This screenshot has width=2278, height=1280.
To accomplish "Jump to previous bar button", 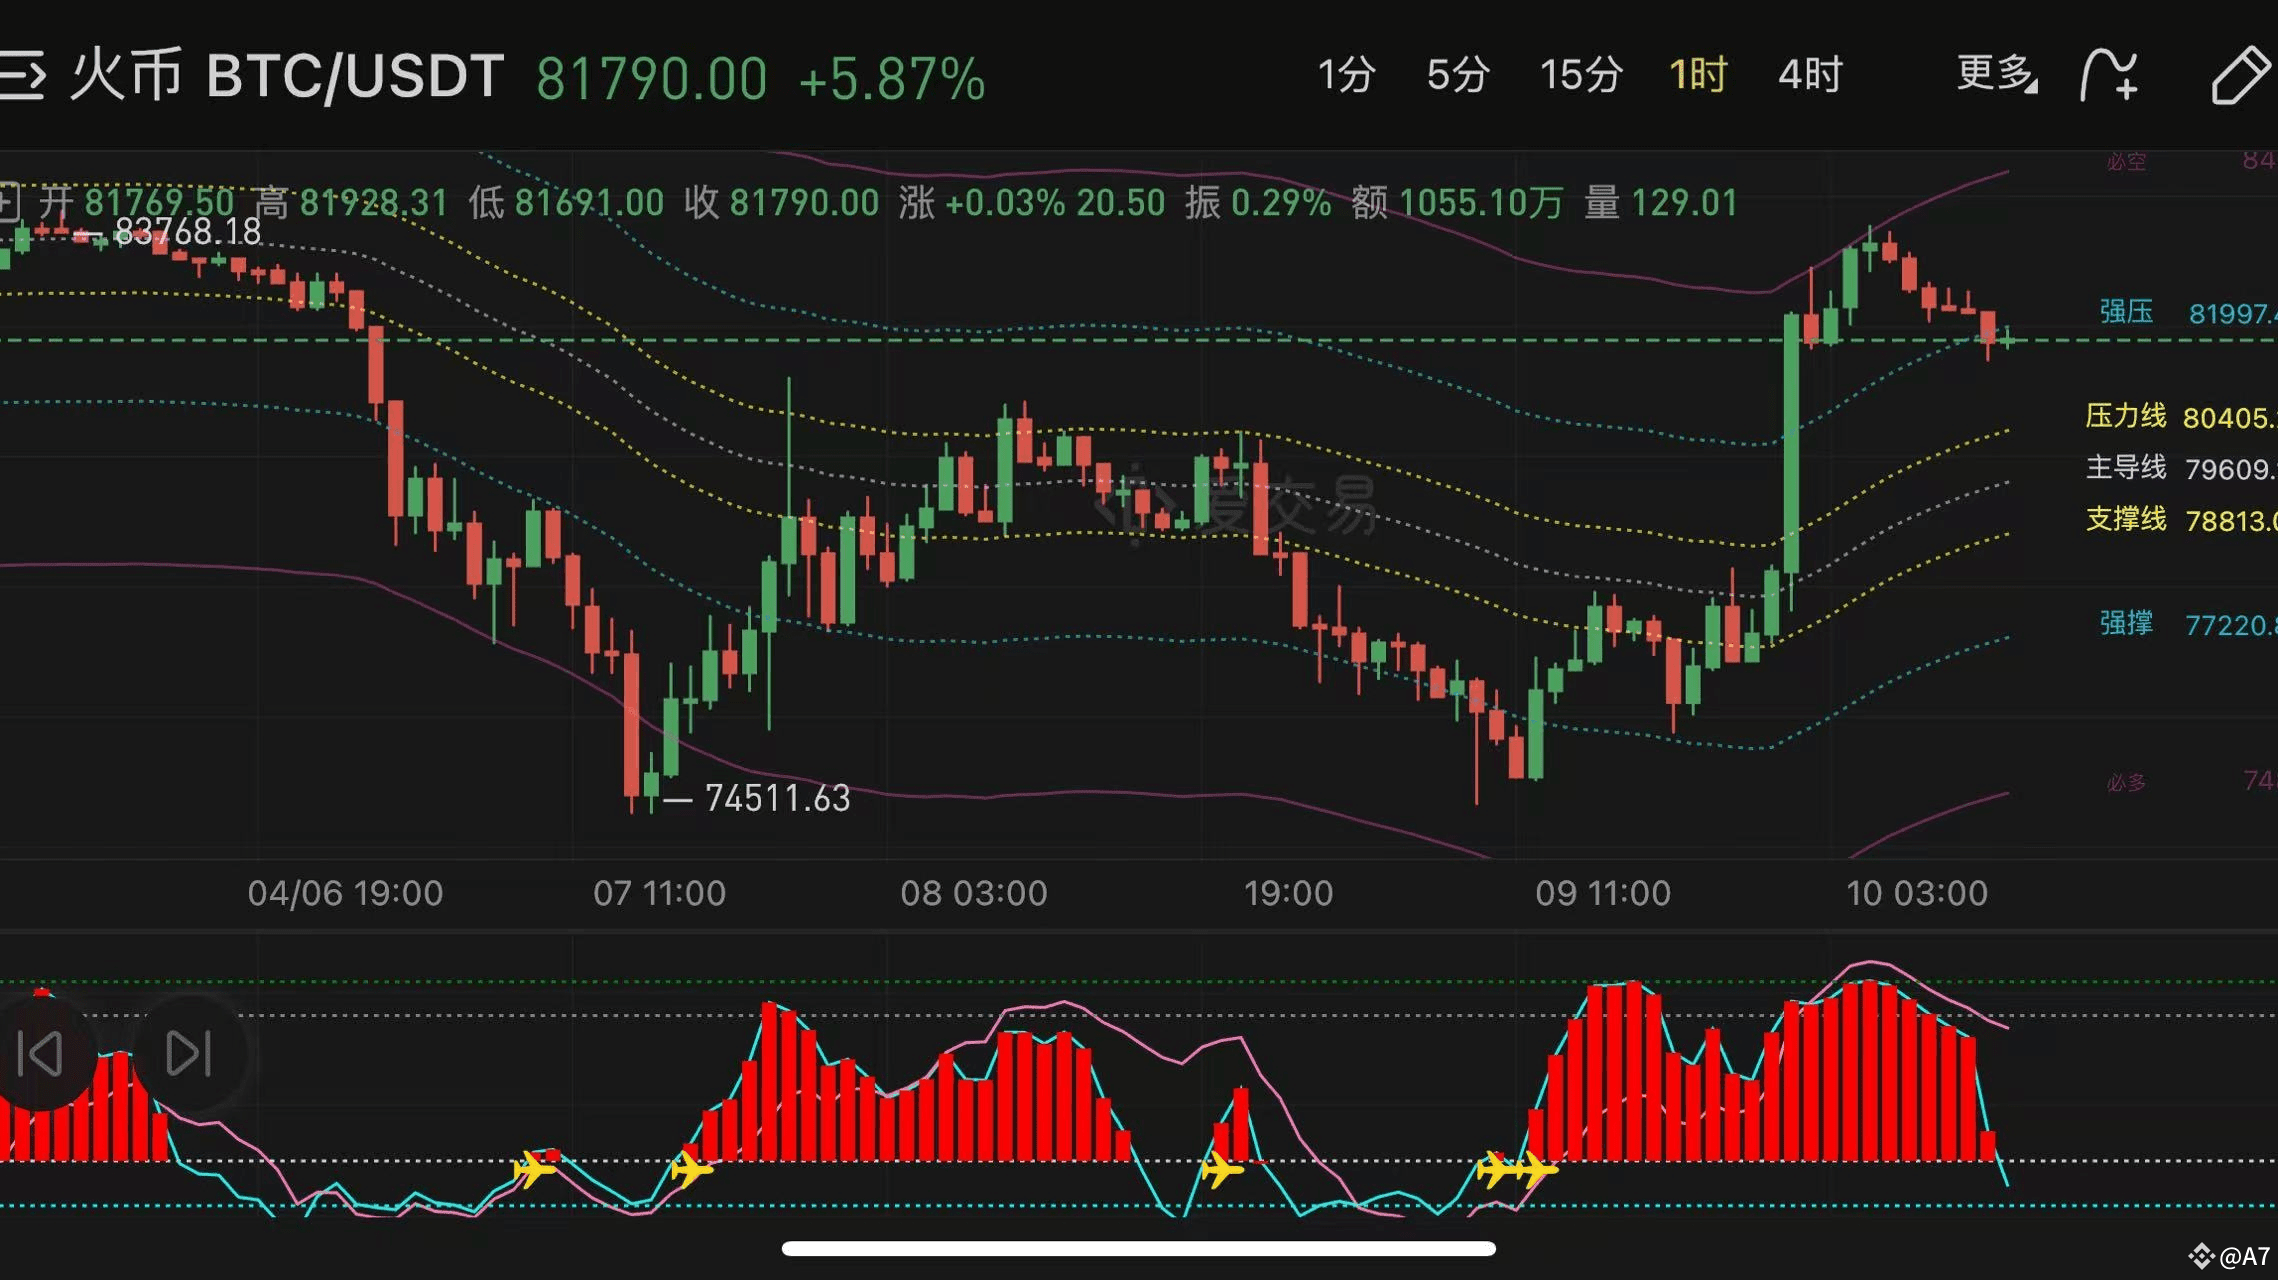I will pyautogui.click(x=40, y=1053).
